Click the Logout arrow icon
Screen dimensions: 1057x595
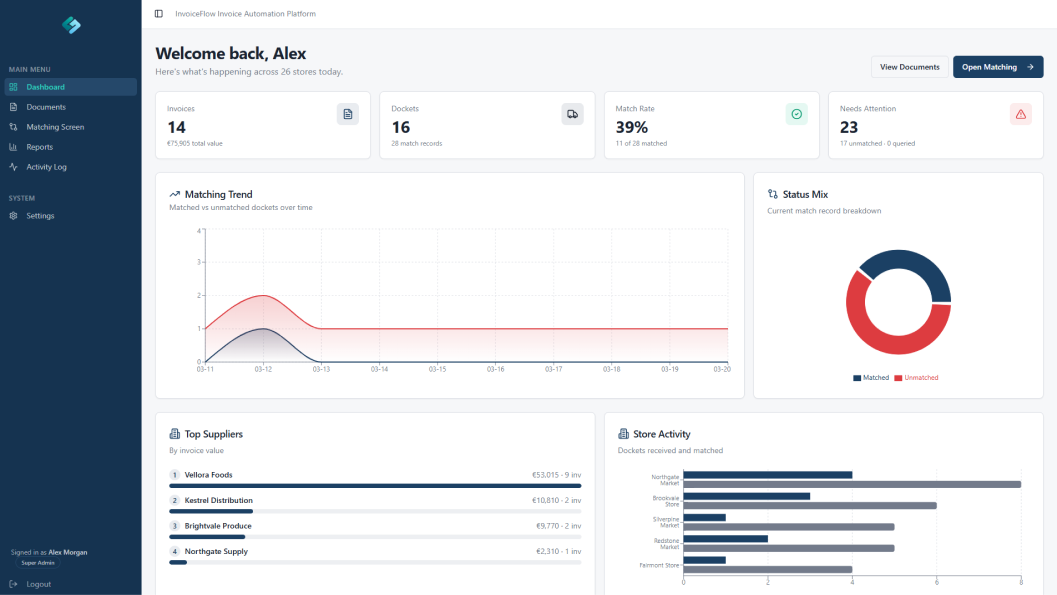(x=13, y=584)
